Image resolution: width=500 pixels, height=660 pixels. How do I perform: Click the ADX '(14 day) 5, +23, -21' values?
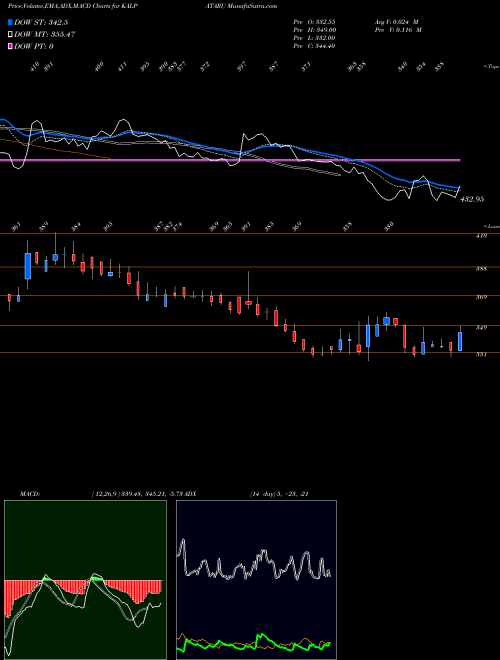pyautogui.click(x=279, y=494)
